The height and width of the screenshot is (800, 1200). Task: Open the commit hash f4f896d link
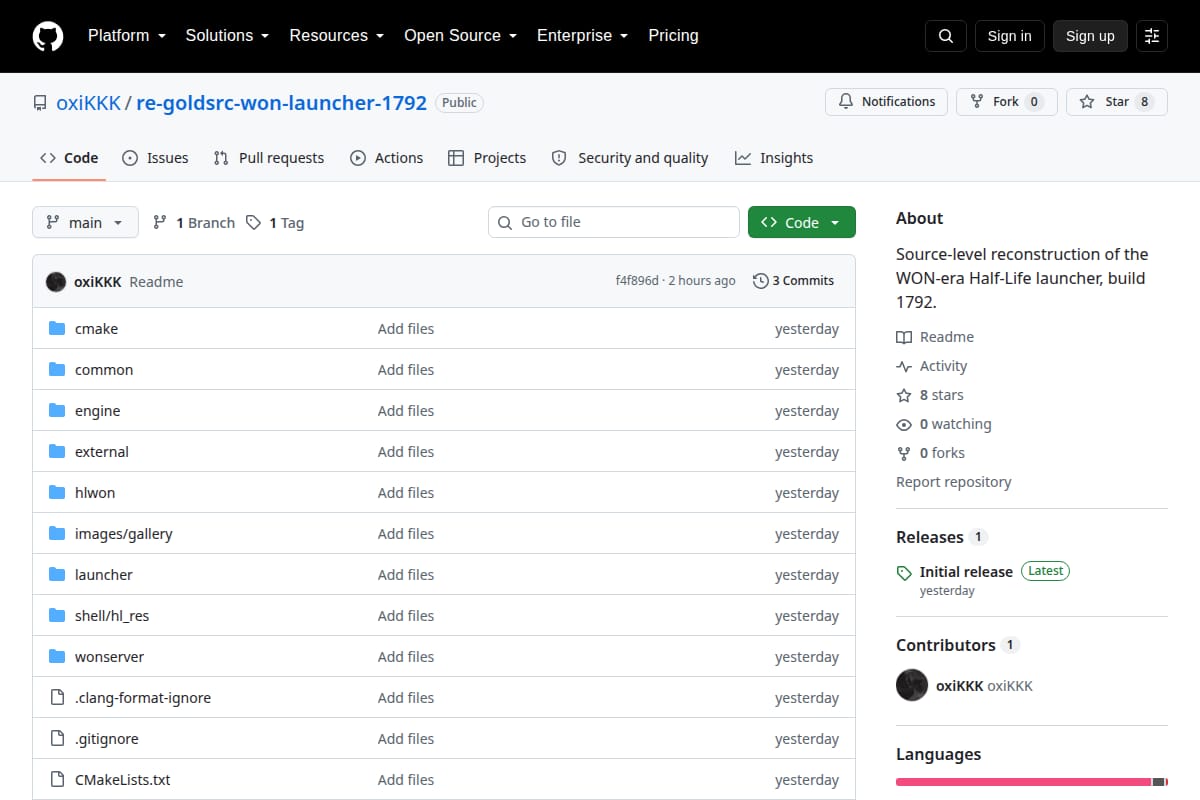point(637,281)
